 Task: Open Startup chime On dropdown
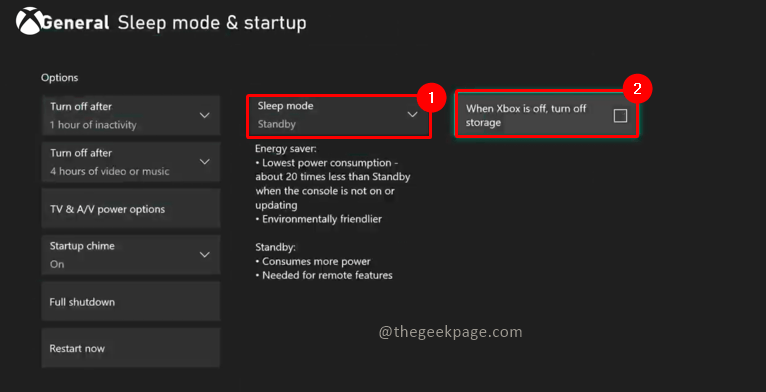pyautogui.click(x=131, y=255)
